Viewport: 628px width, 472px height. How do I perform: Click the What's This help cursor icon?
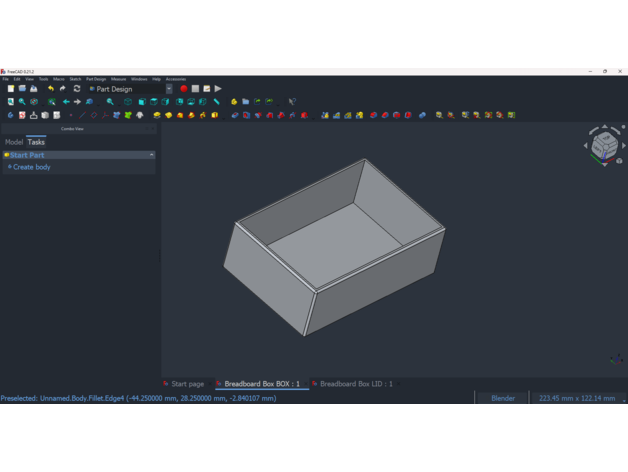[292, 102]
